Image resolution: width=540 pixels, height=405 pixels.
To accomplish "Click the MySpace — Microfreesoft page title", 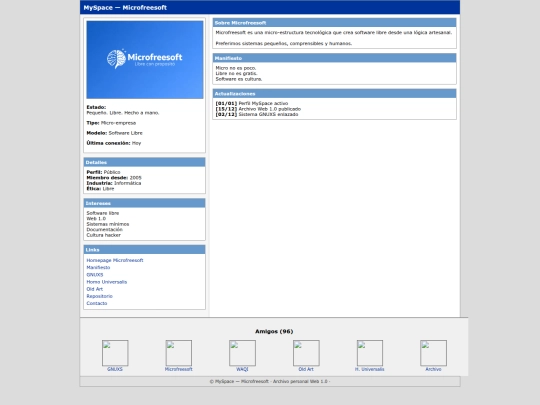I will click(125, 8).
